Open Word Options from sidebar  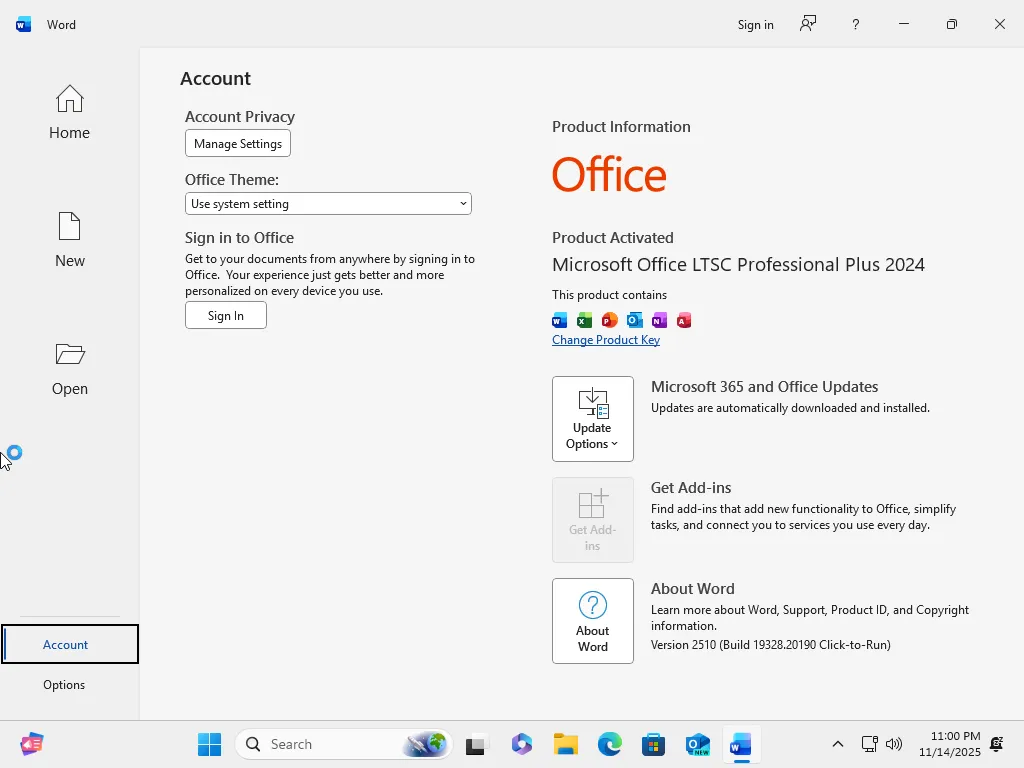[64, 684]
